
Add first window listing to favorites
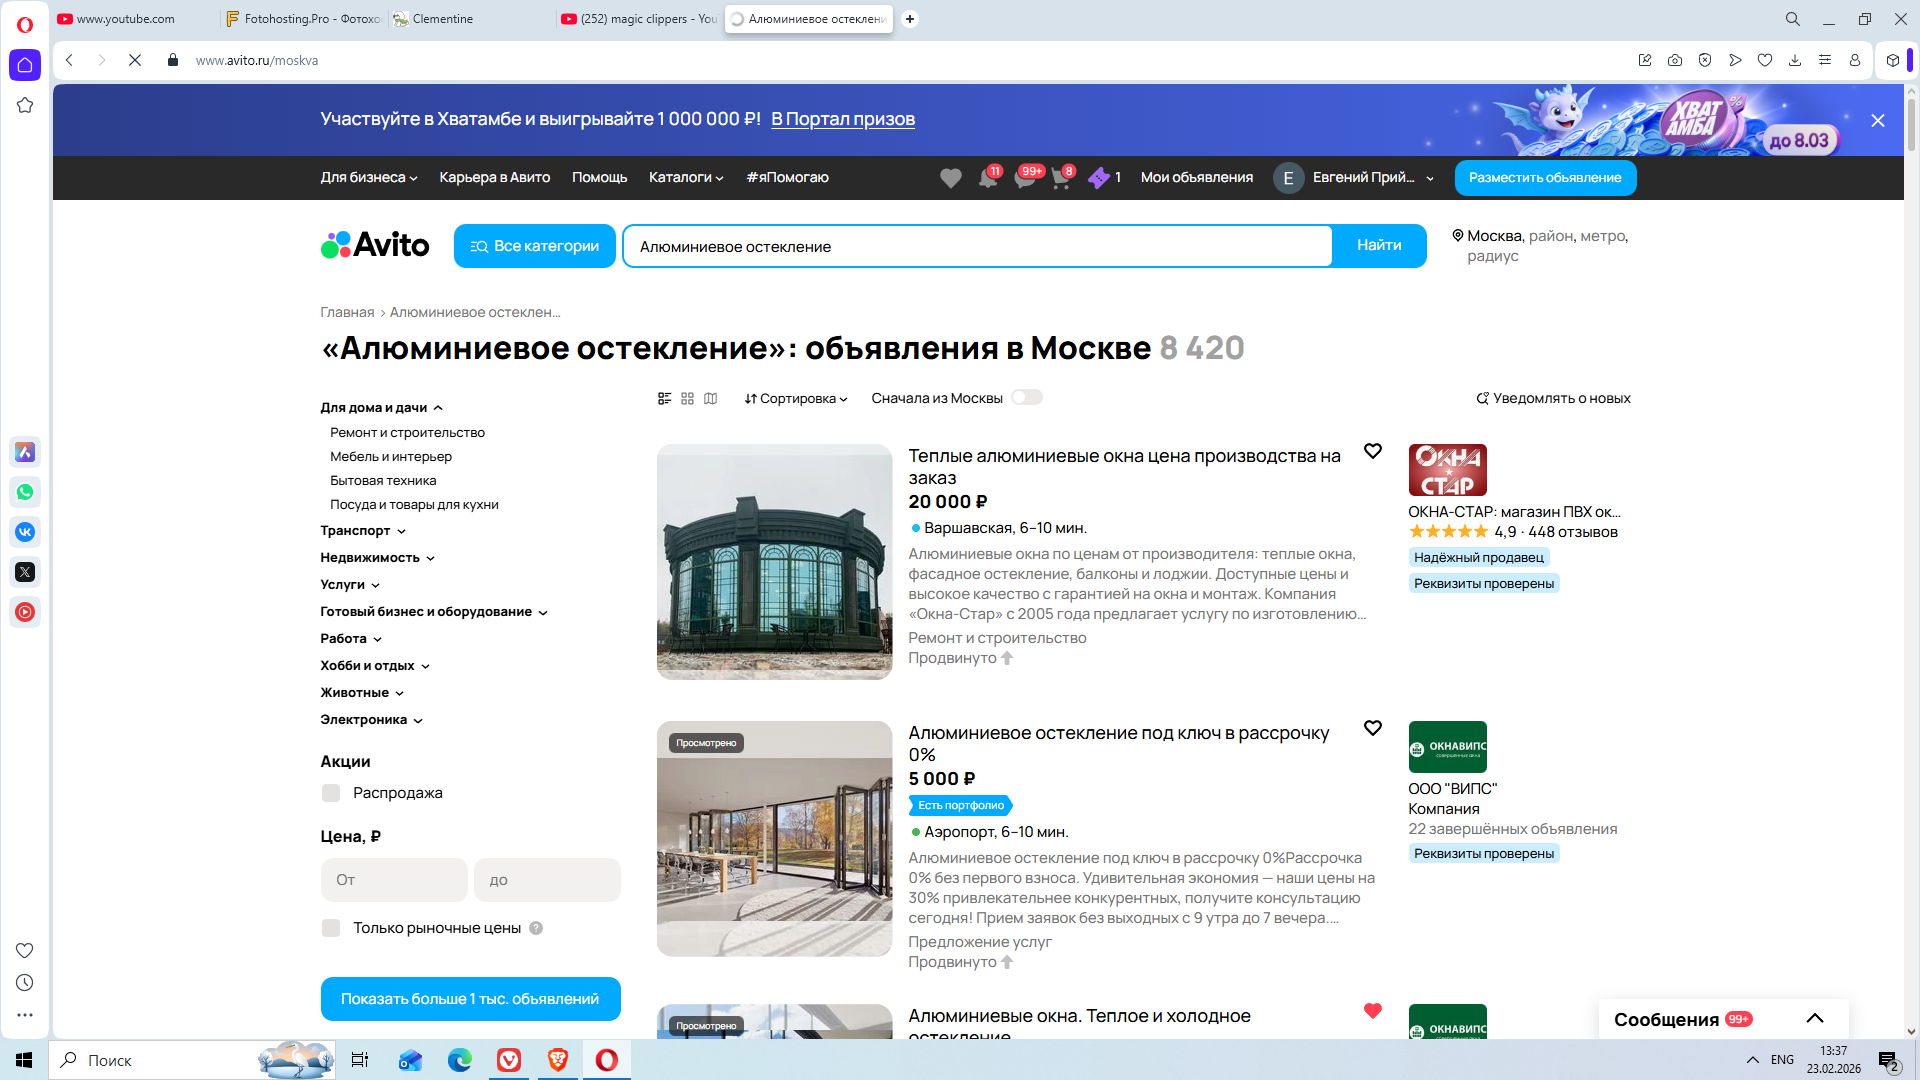click(x=1372, y=451)
